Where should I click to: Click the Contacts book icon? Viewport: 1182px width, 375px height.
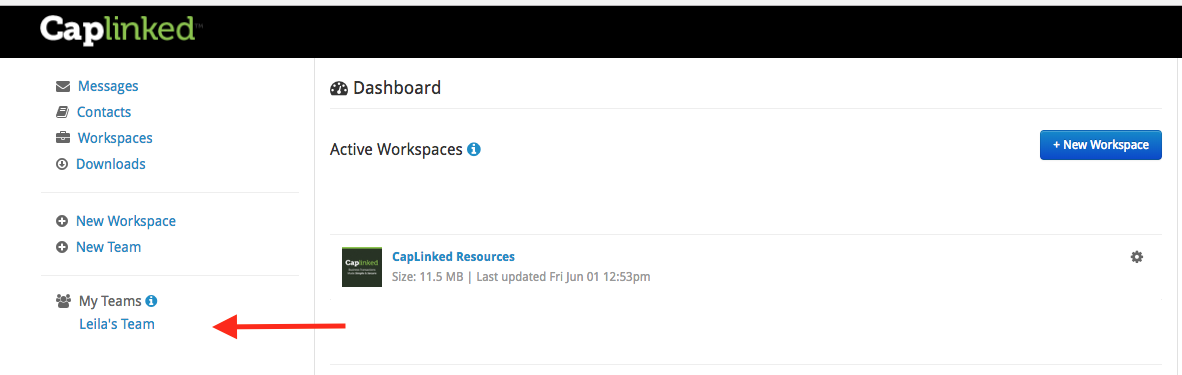[63, 112]
